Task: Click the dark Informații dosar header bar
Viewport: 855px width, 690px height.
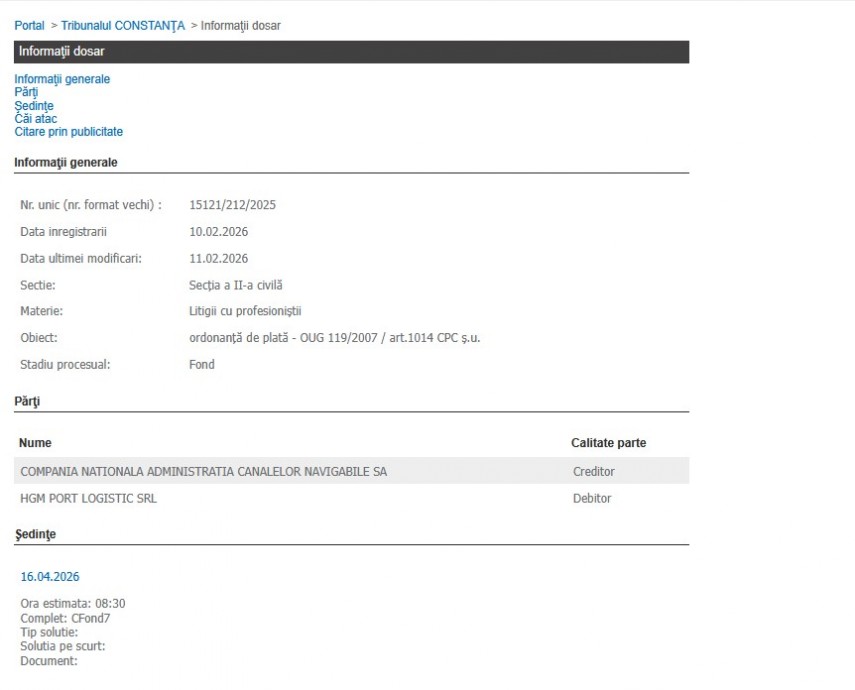Action: click(351, 51)
